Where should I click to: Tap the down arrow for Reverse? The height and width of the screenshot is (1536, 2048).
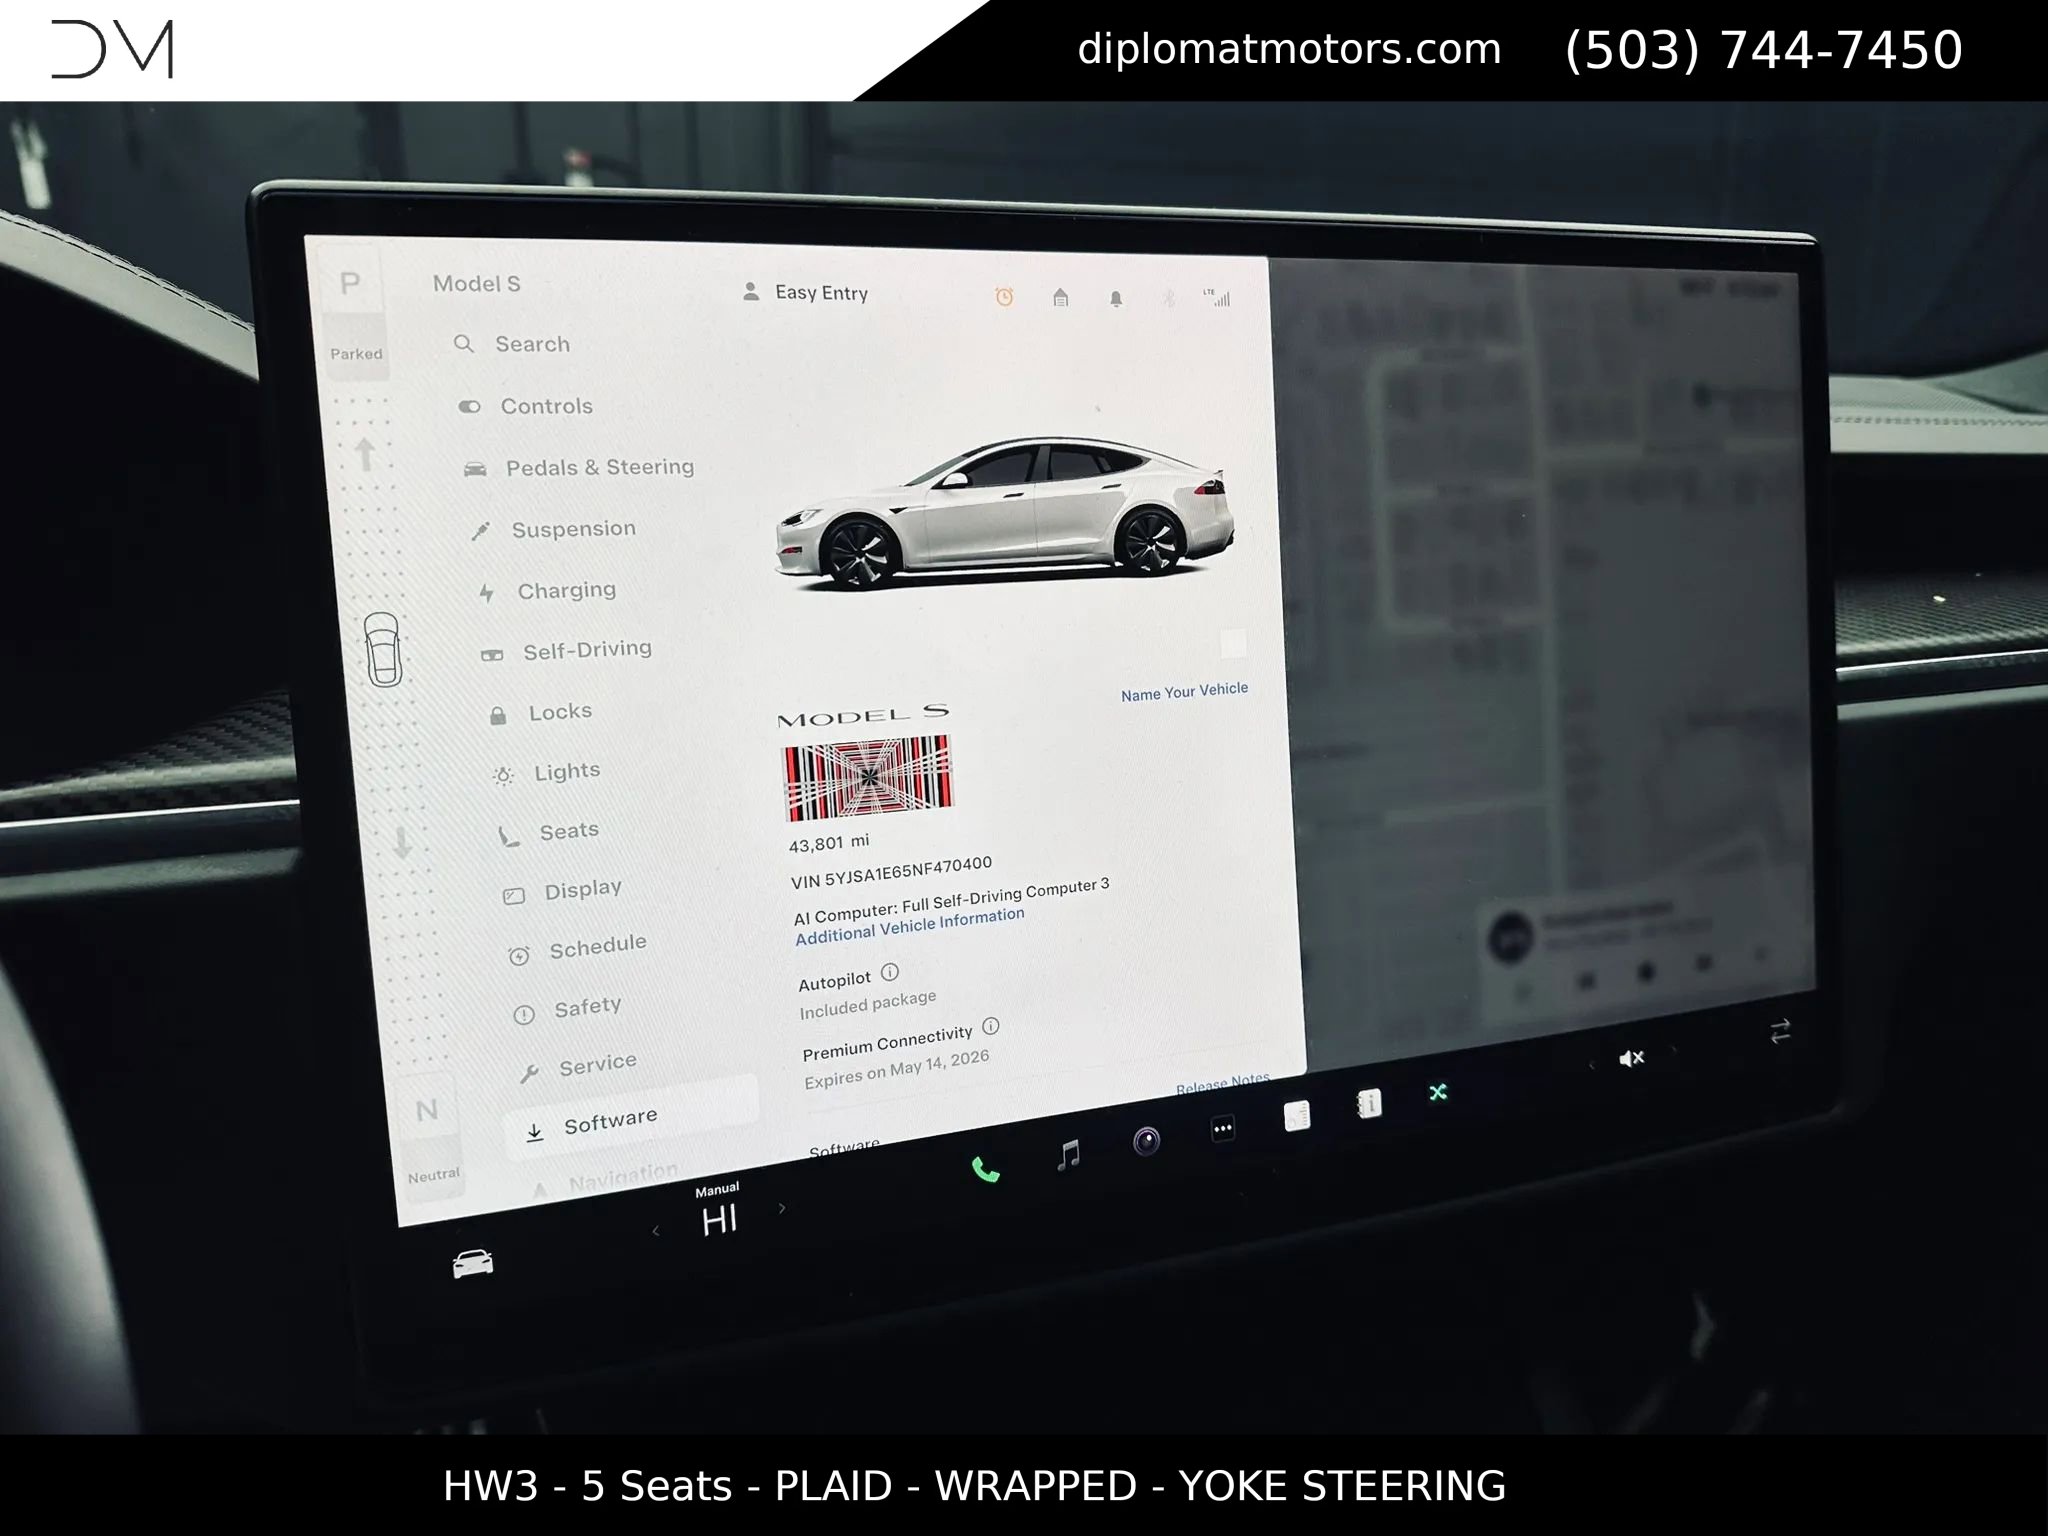401,842
